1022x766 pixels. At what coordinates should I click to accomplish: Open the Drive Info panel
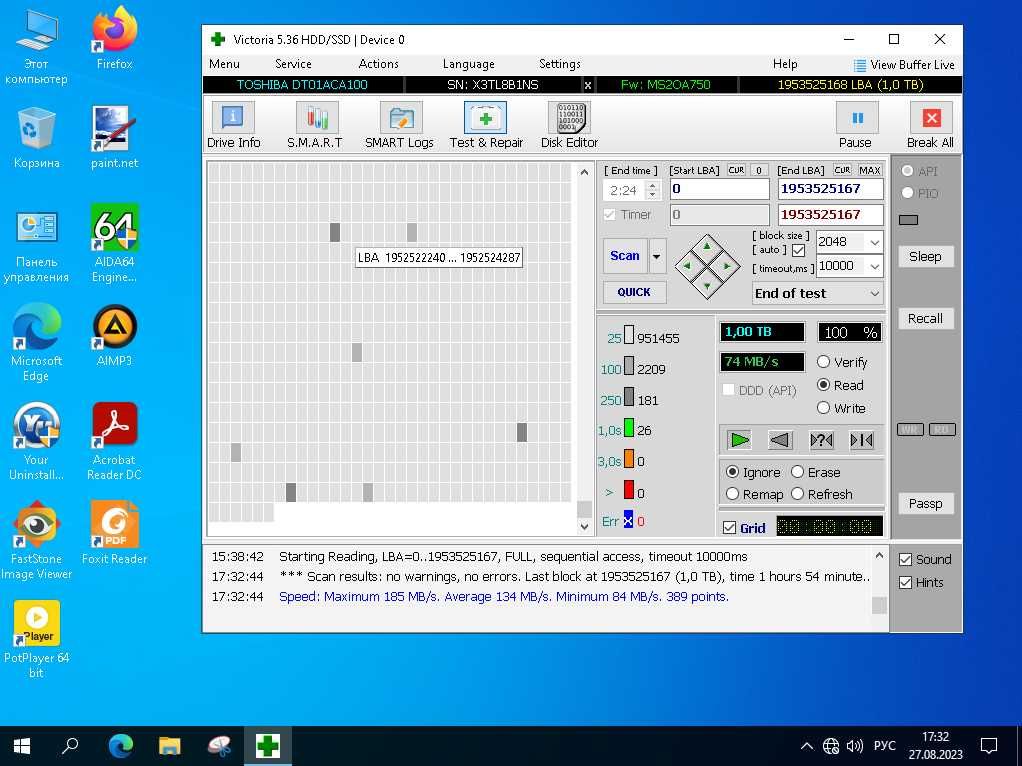pyautogui.click(x=233, y=126)
